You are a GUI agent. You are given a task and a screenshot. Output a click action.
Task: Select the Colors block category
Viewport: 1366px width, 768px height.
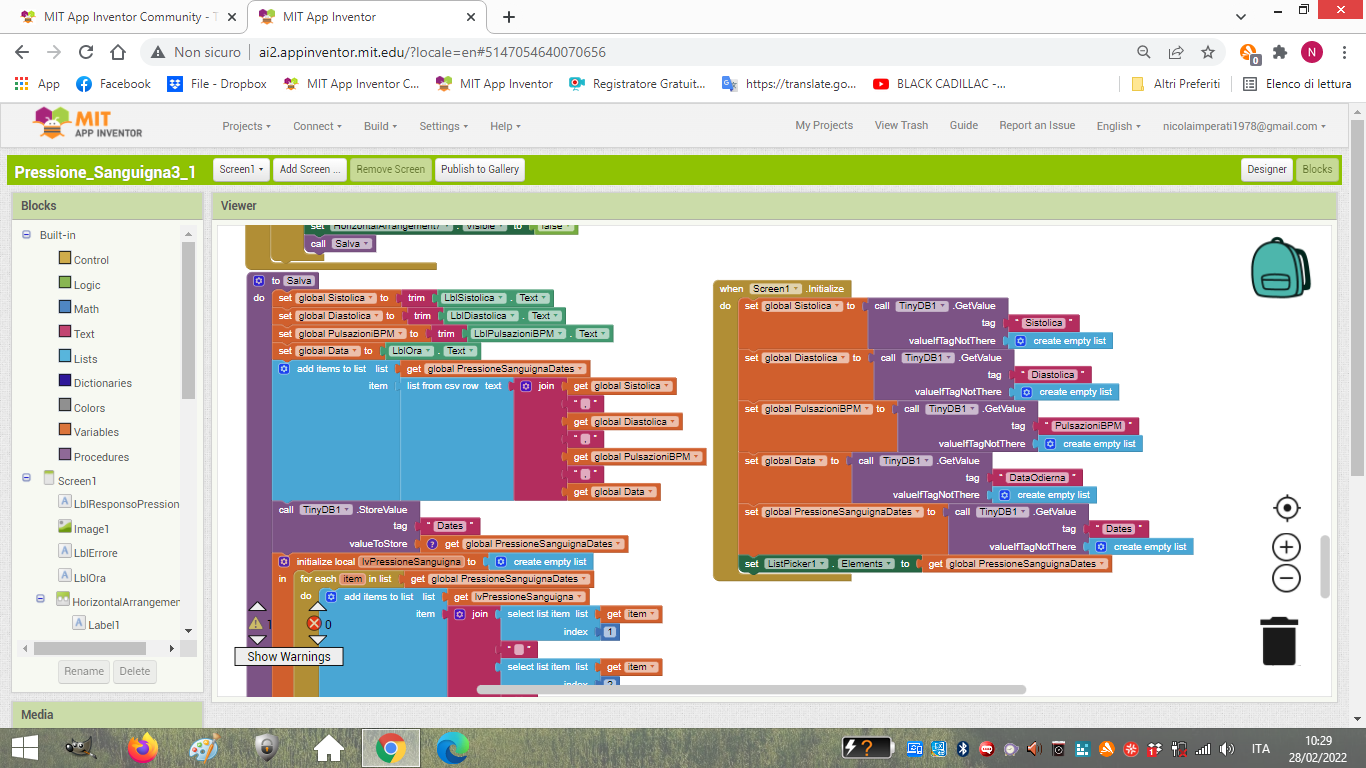click(88, 408)
